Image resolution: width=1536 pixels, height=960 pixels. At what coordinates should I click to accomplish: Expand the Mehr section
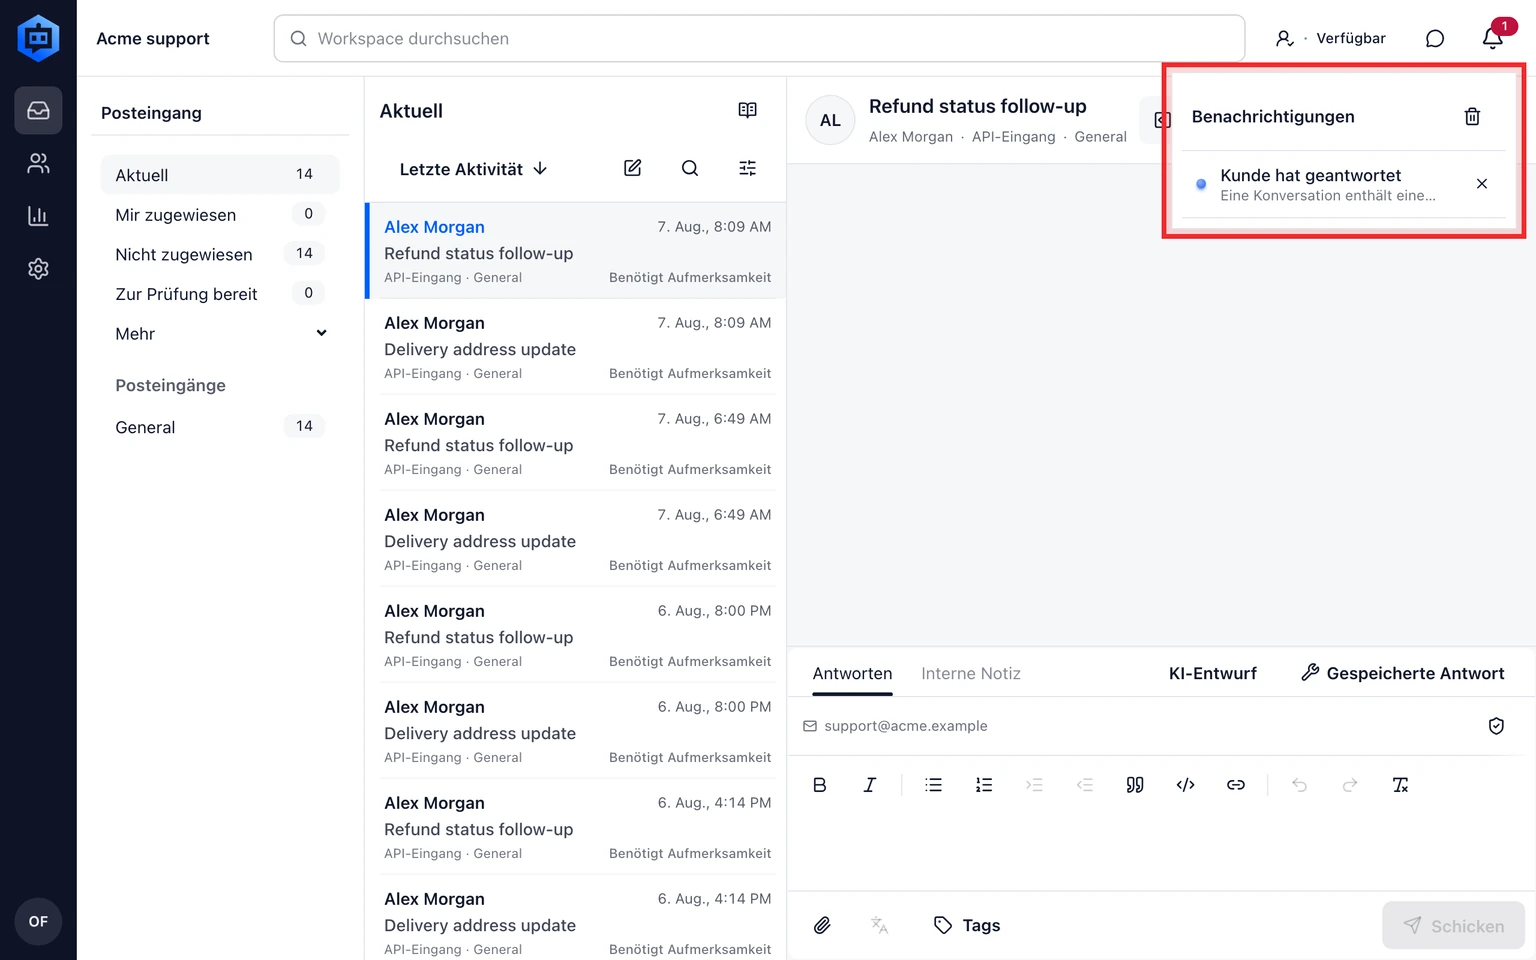click(220, 334)
